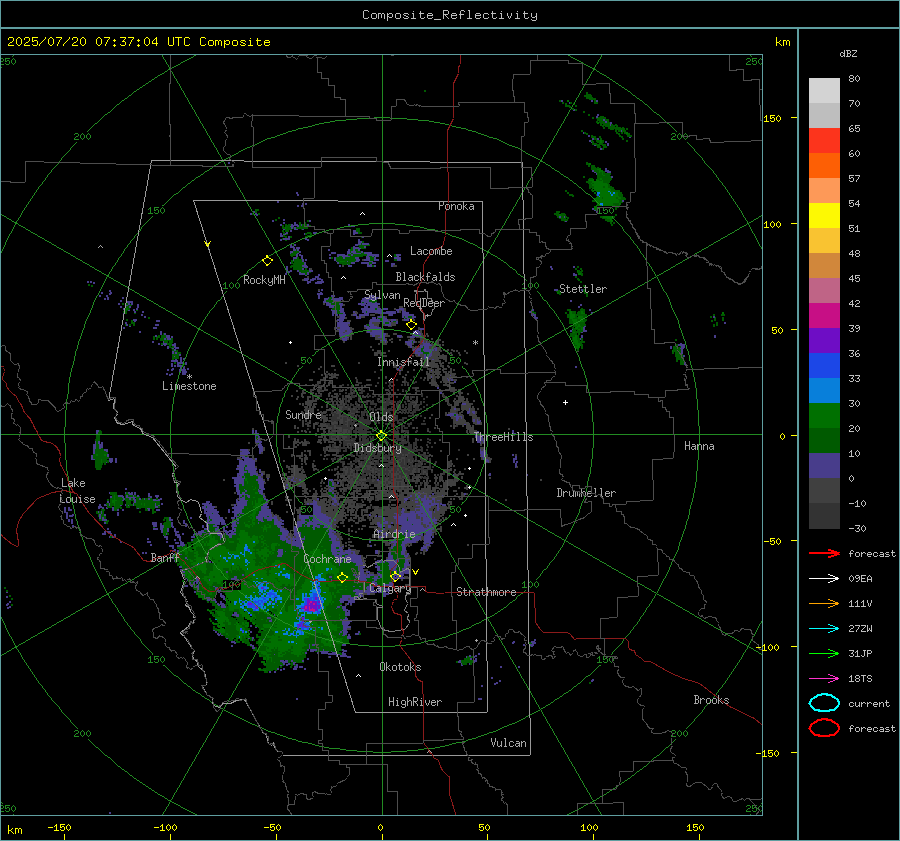Screen dimensions: 900x841
Task: Click the asterisk marker above Limestone
Action: pos(189,377)
